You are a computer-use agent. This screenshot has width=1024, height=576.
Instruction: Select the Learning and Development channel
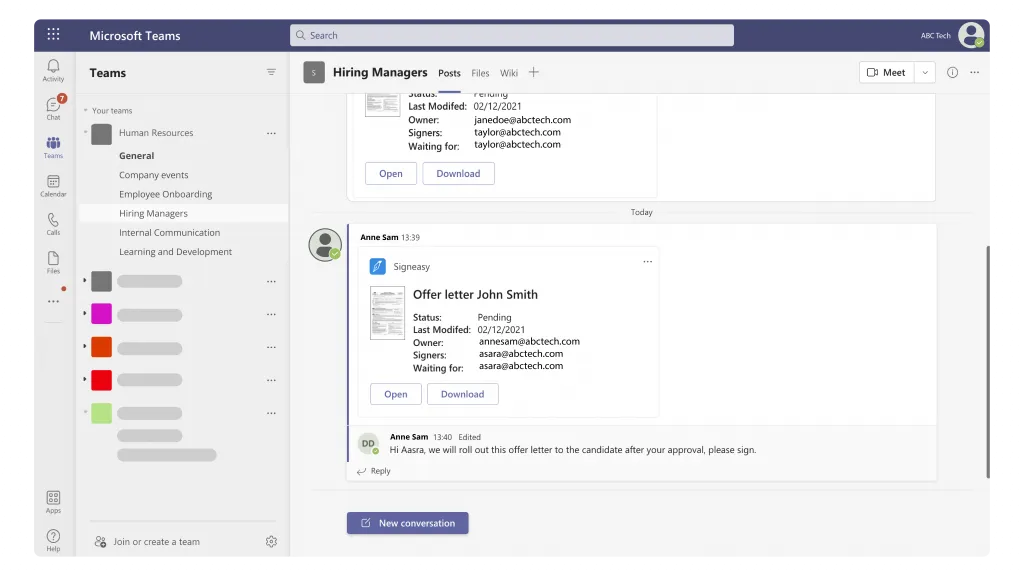tap(175, 252)
